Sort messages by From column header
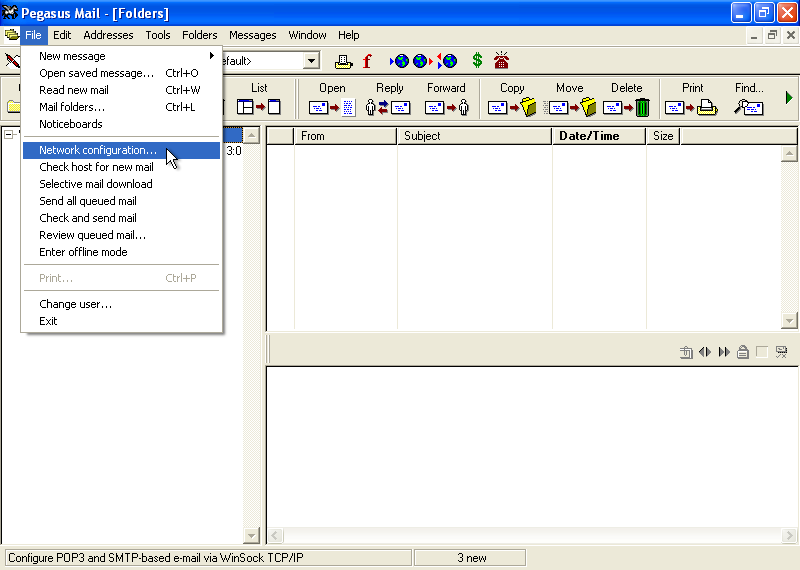Screen dimensions: 800x570 pos(345,136)
